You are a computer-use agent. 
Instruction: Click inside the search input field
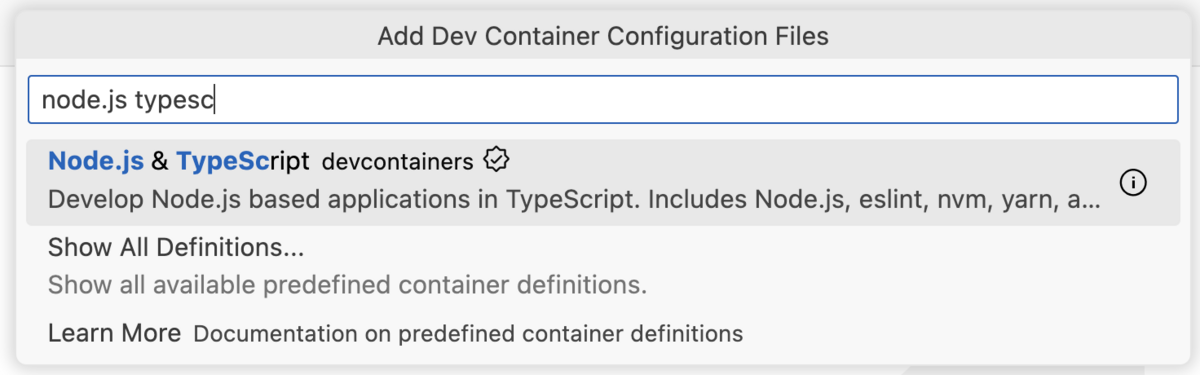pos(603,100)
